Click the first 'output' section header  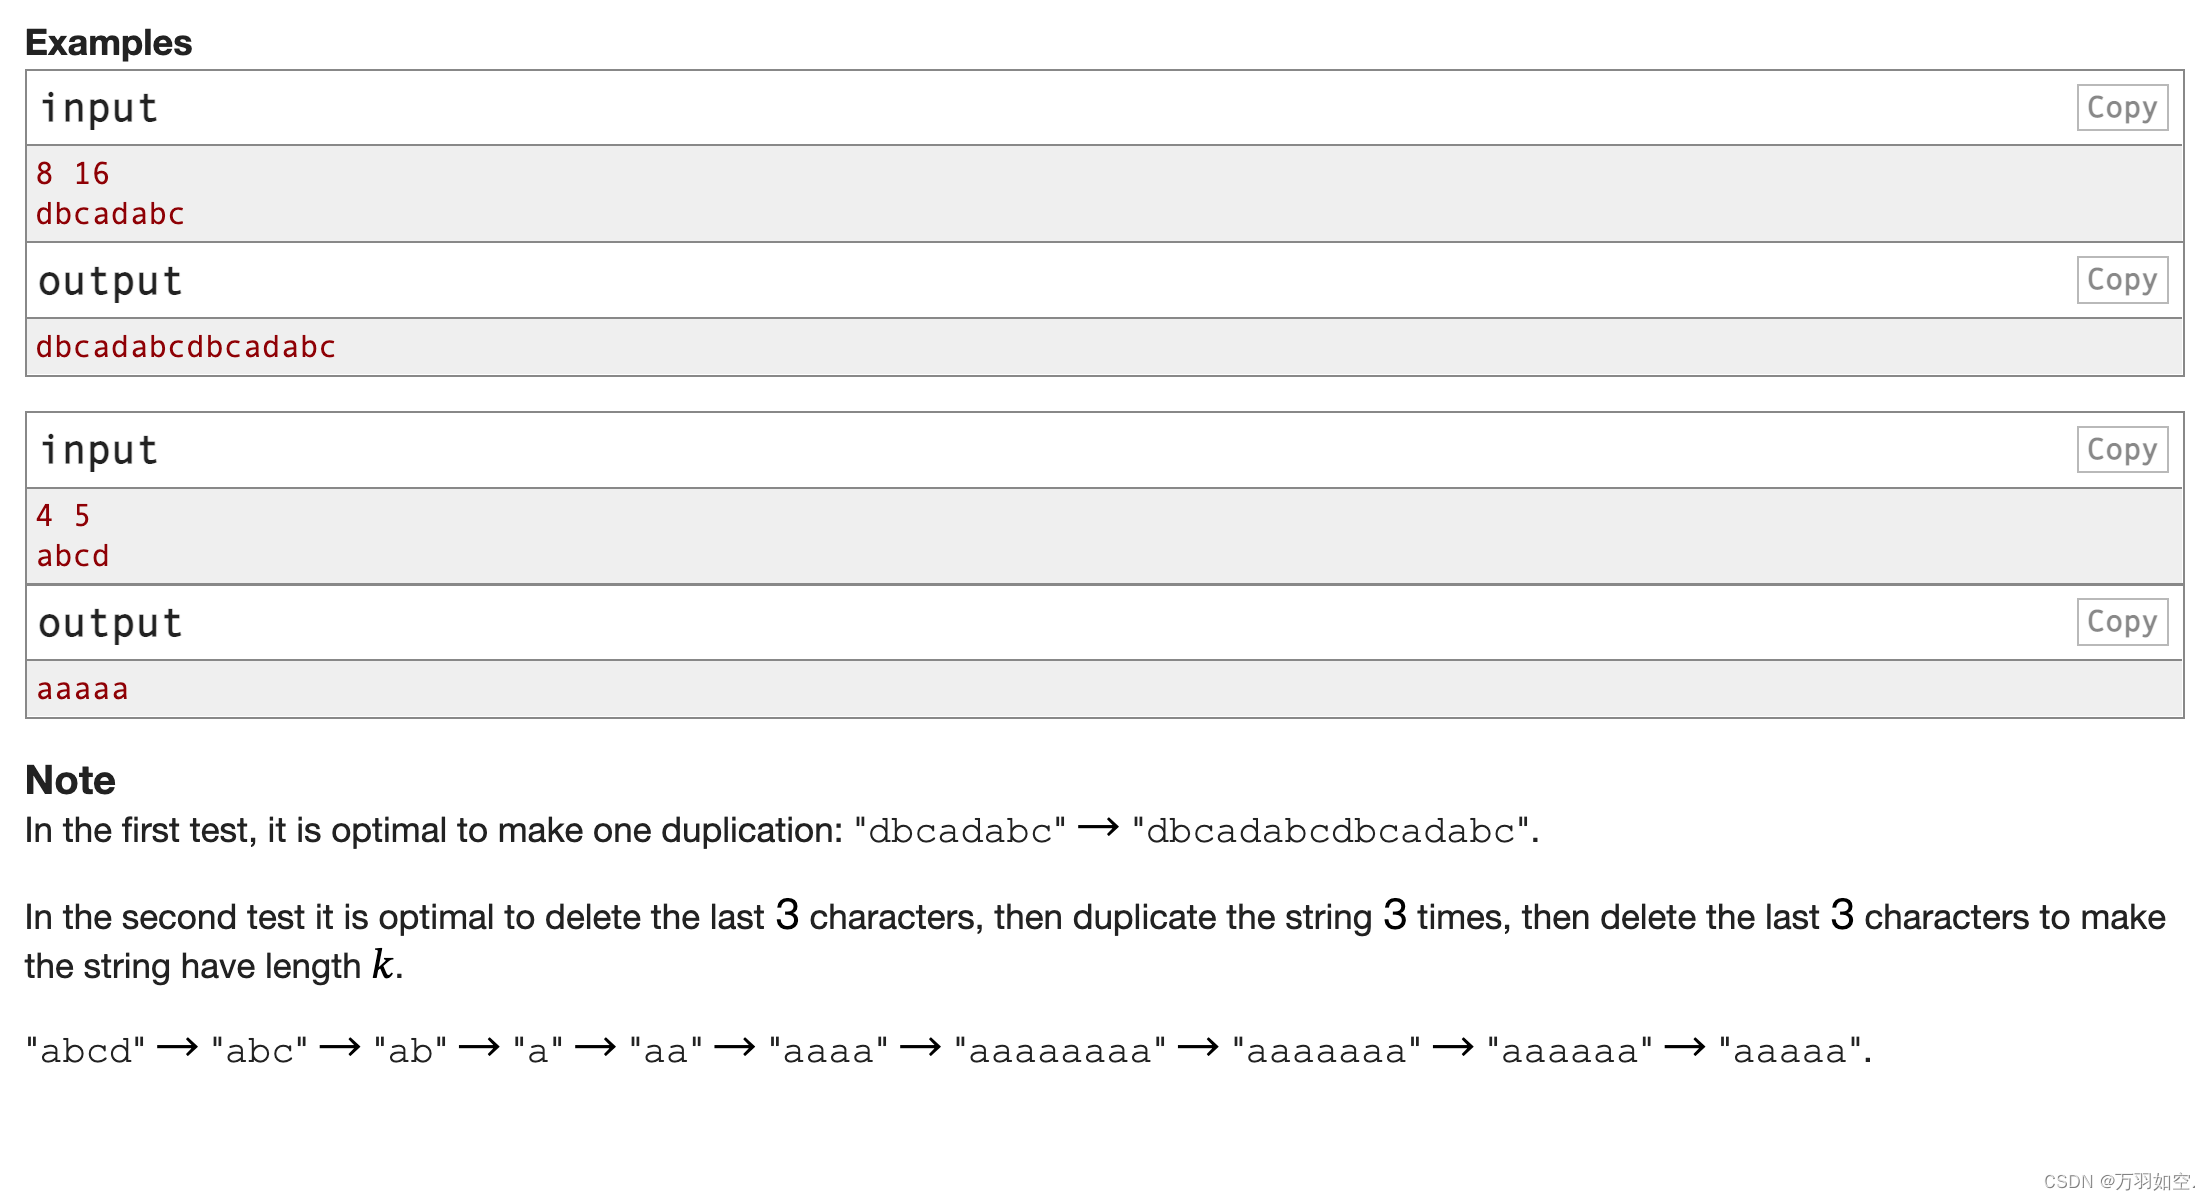(110, 281)
